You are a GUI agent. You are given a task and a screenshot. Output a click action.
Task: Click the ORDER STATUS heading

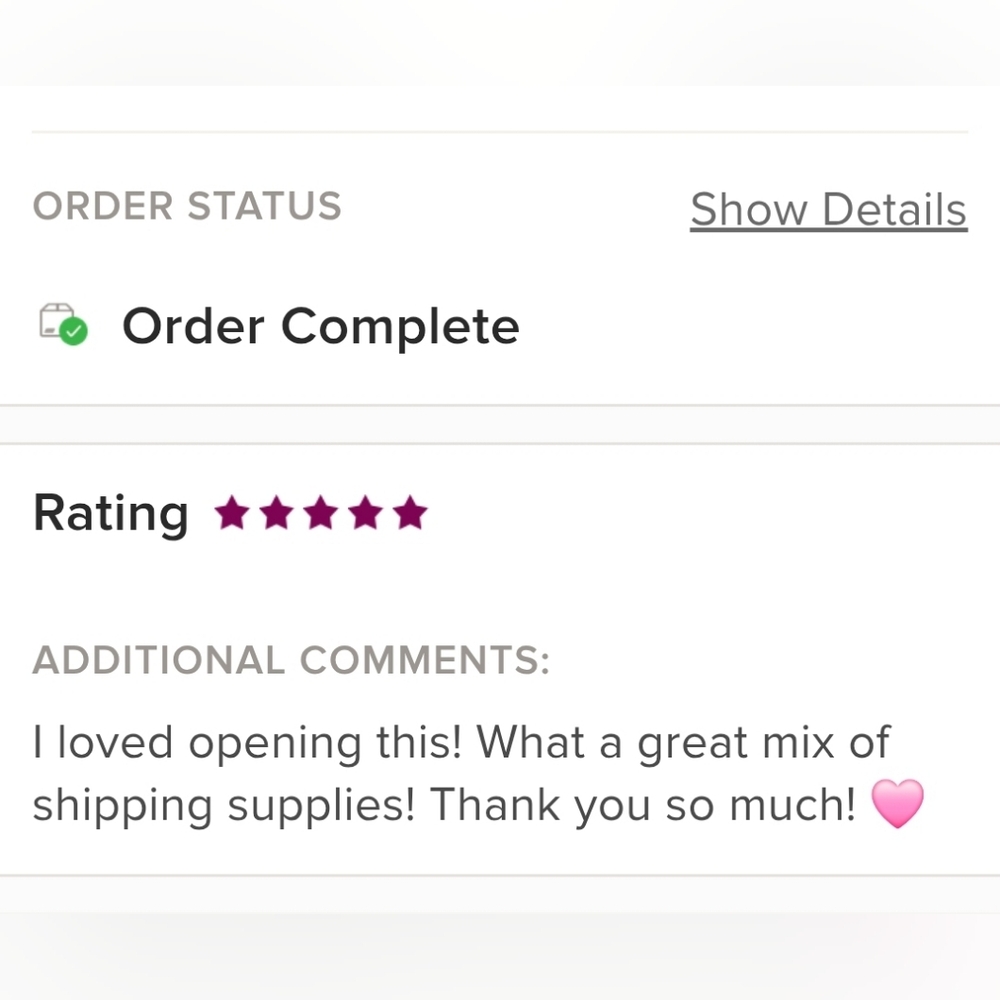187,206
